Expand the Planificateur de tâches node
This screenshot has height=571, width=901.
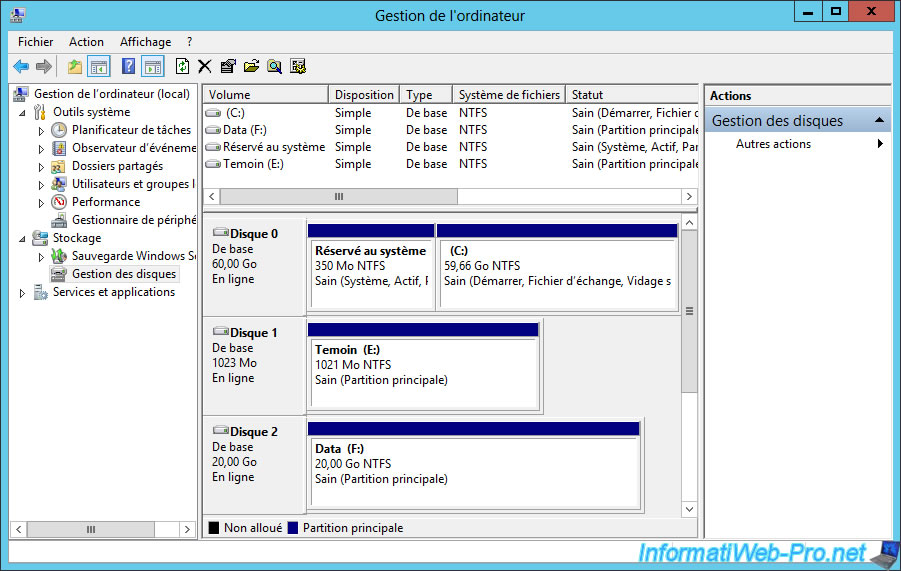click(x=41, y=131)
